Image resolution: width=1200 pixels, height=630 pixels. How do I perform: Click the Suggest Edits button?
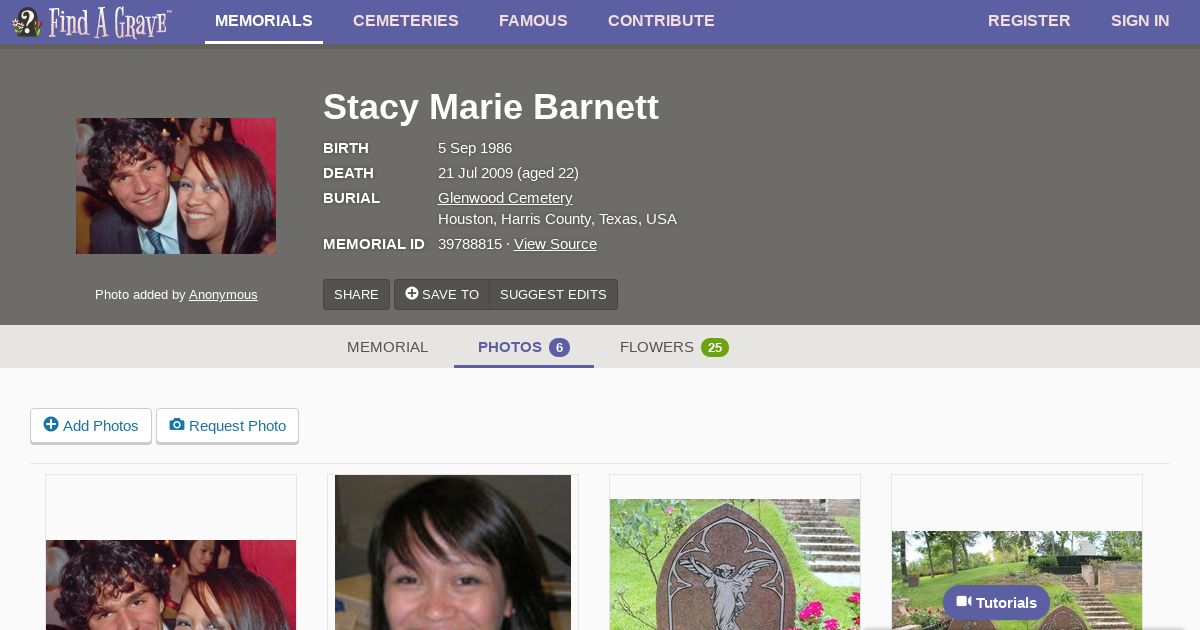click(x=553, y=294)
